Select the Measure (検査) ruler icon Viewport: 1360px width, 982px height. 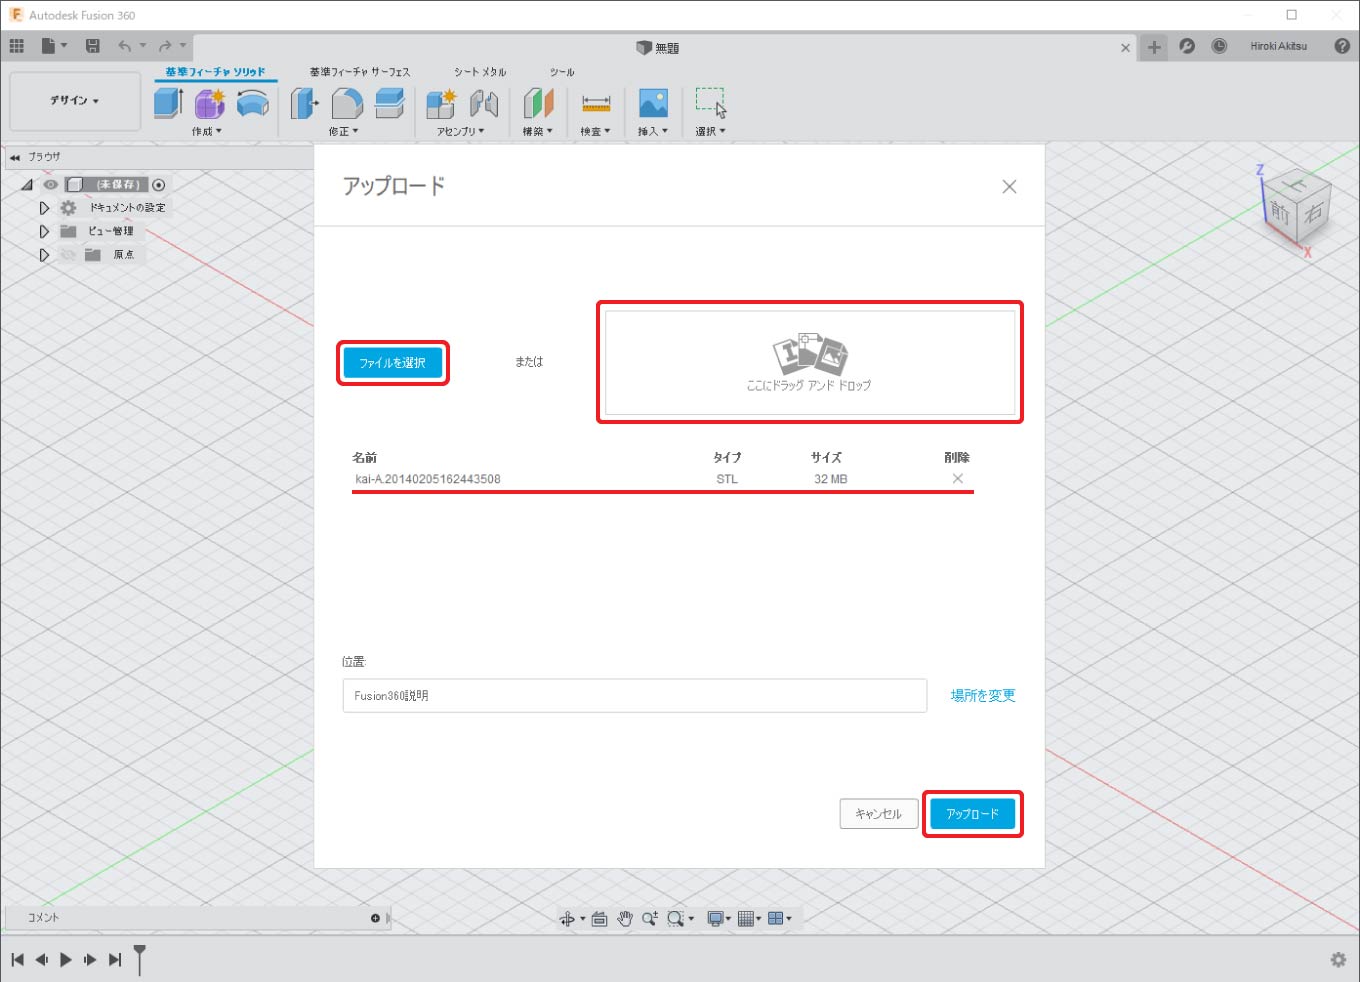pyautogui.click(x=596, y=104)
